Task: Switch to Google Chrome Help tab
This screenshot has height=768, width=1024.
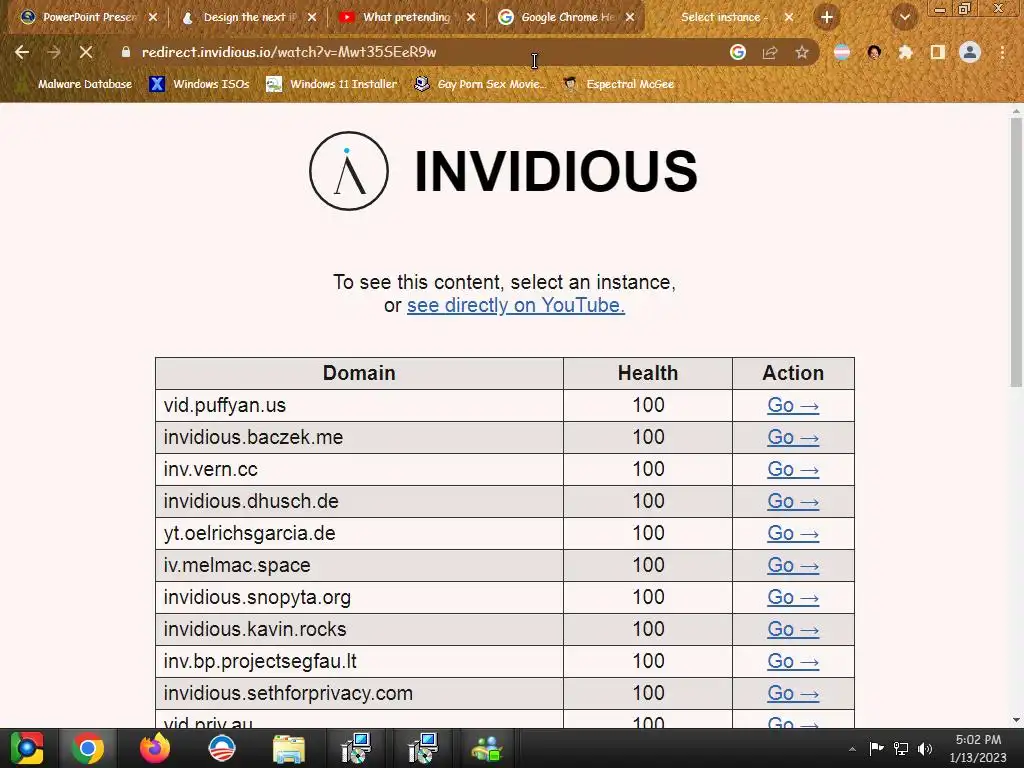Action: pos(567,17)
